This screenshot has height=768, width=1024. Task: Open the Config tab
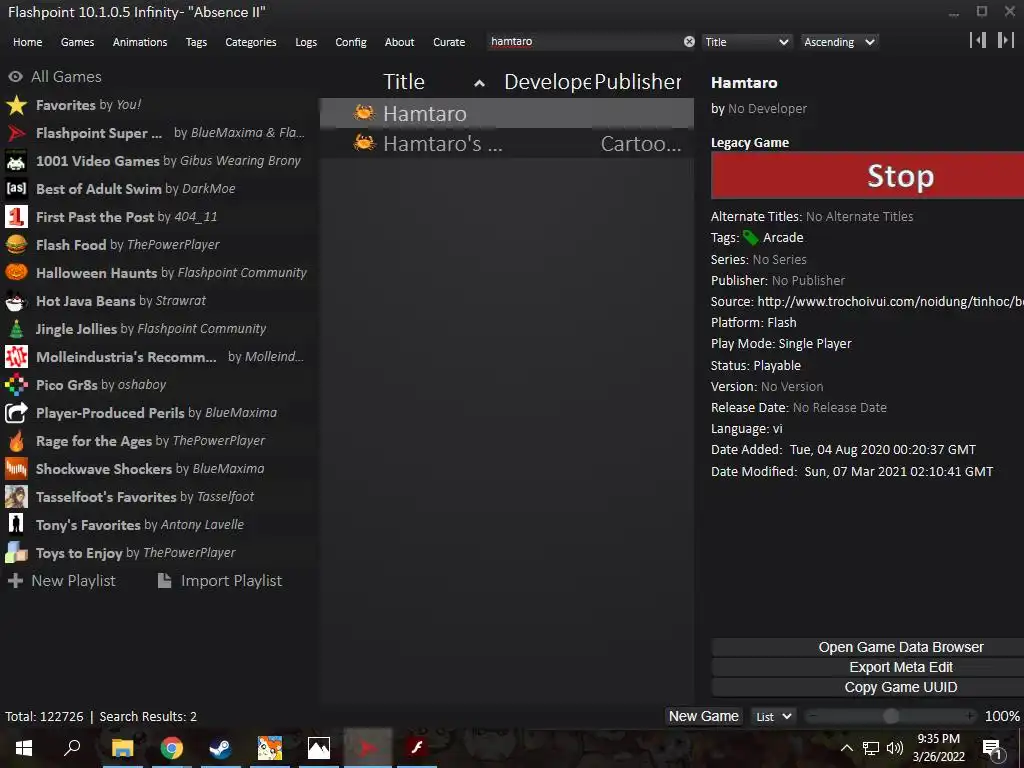click(351, 42)
